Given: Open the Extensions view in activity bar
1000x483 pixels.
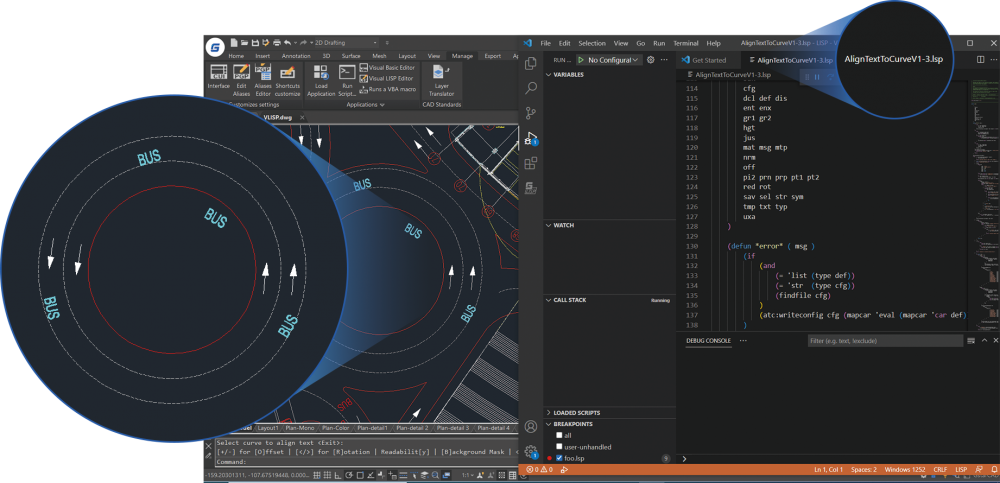Looking at the screenshot, I should (530, 163).
